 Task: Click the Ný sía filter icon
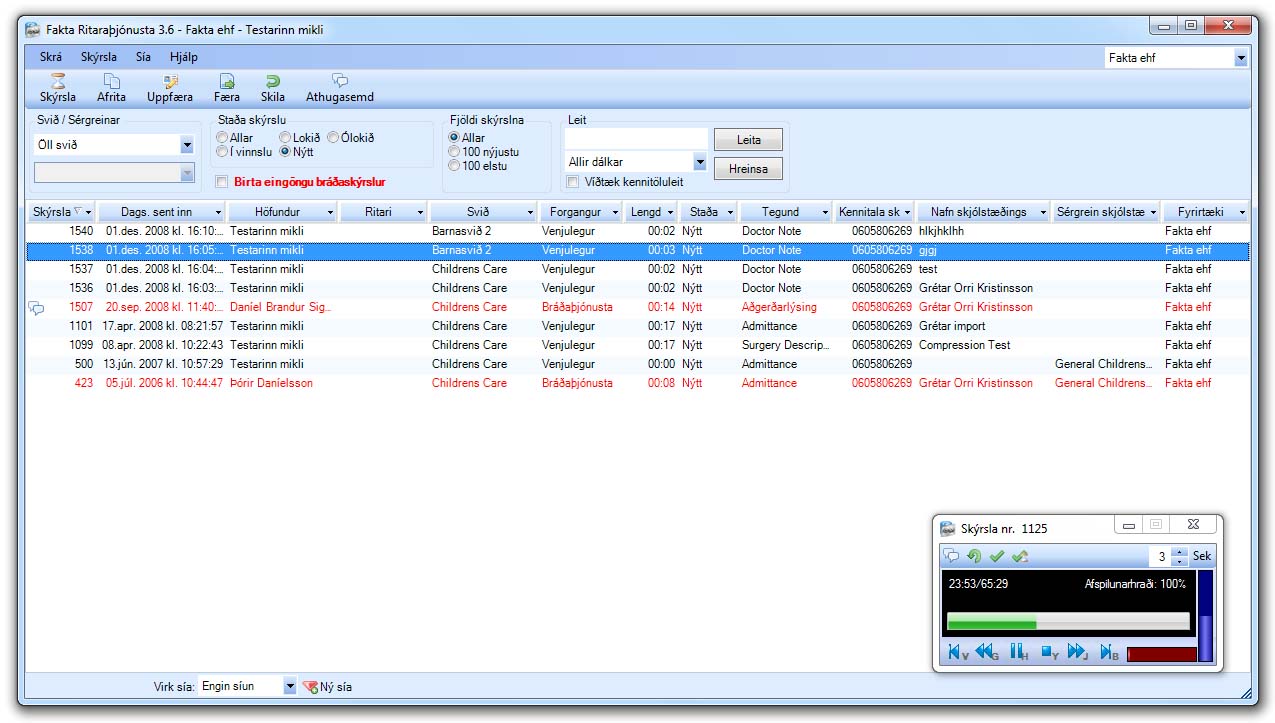pos(310,687)
